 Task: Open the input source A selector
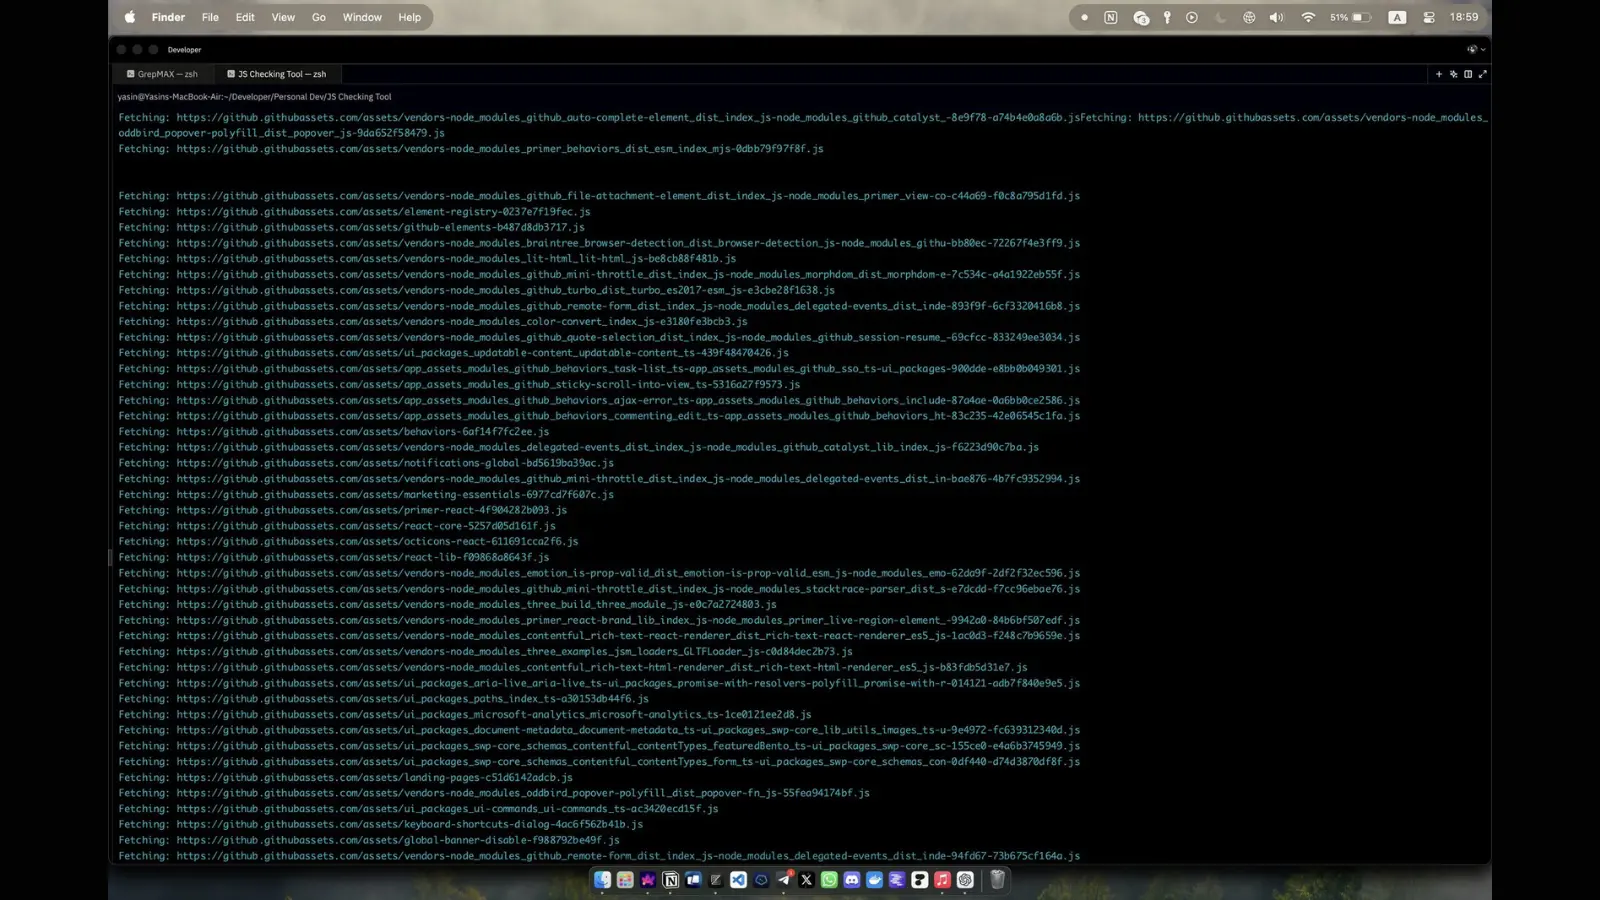click(1397, 17)
